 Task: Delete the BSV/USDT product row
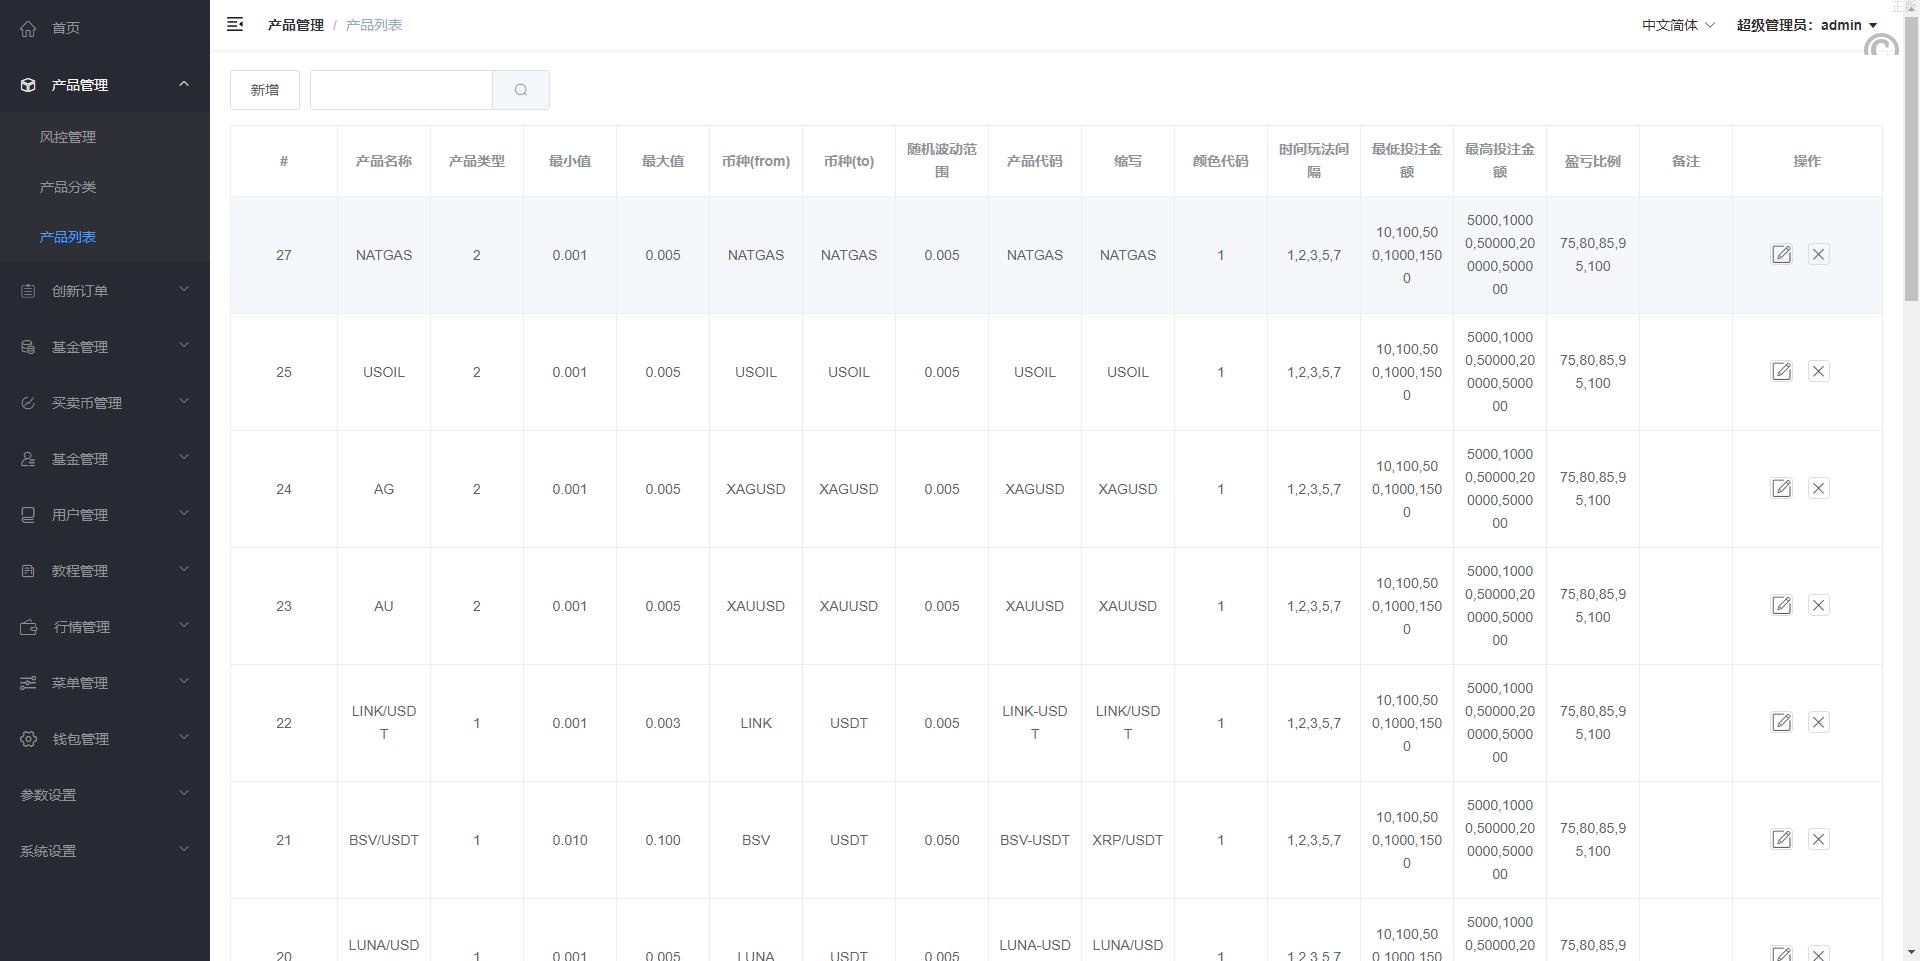1818,840
